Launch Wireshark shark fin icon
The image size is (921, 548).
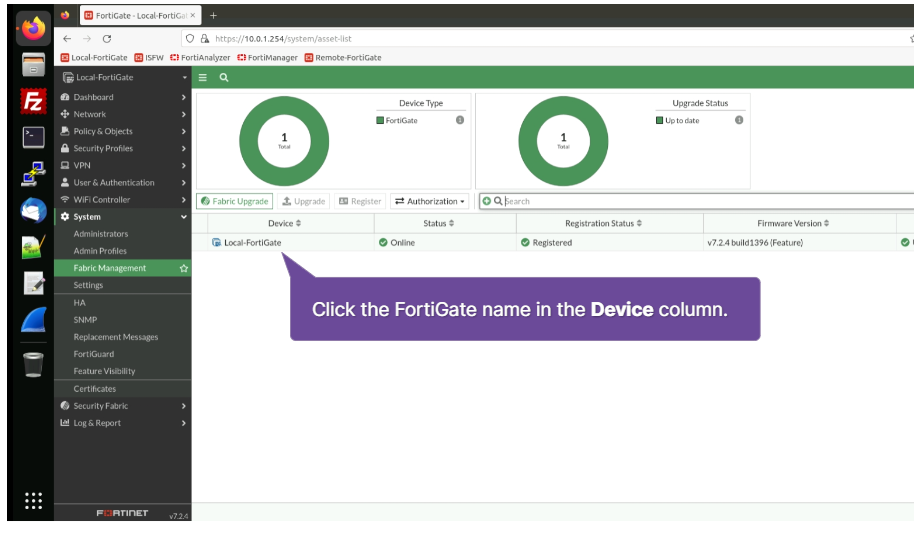(33, 320)
